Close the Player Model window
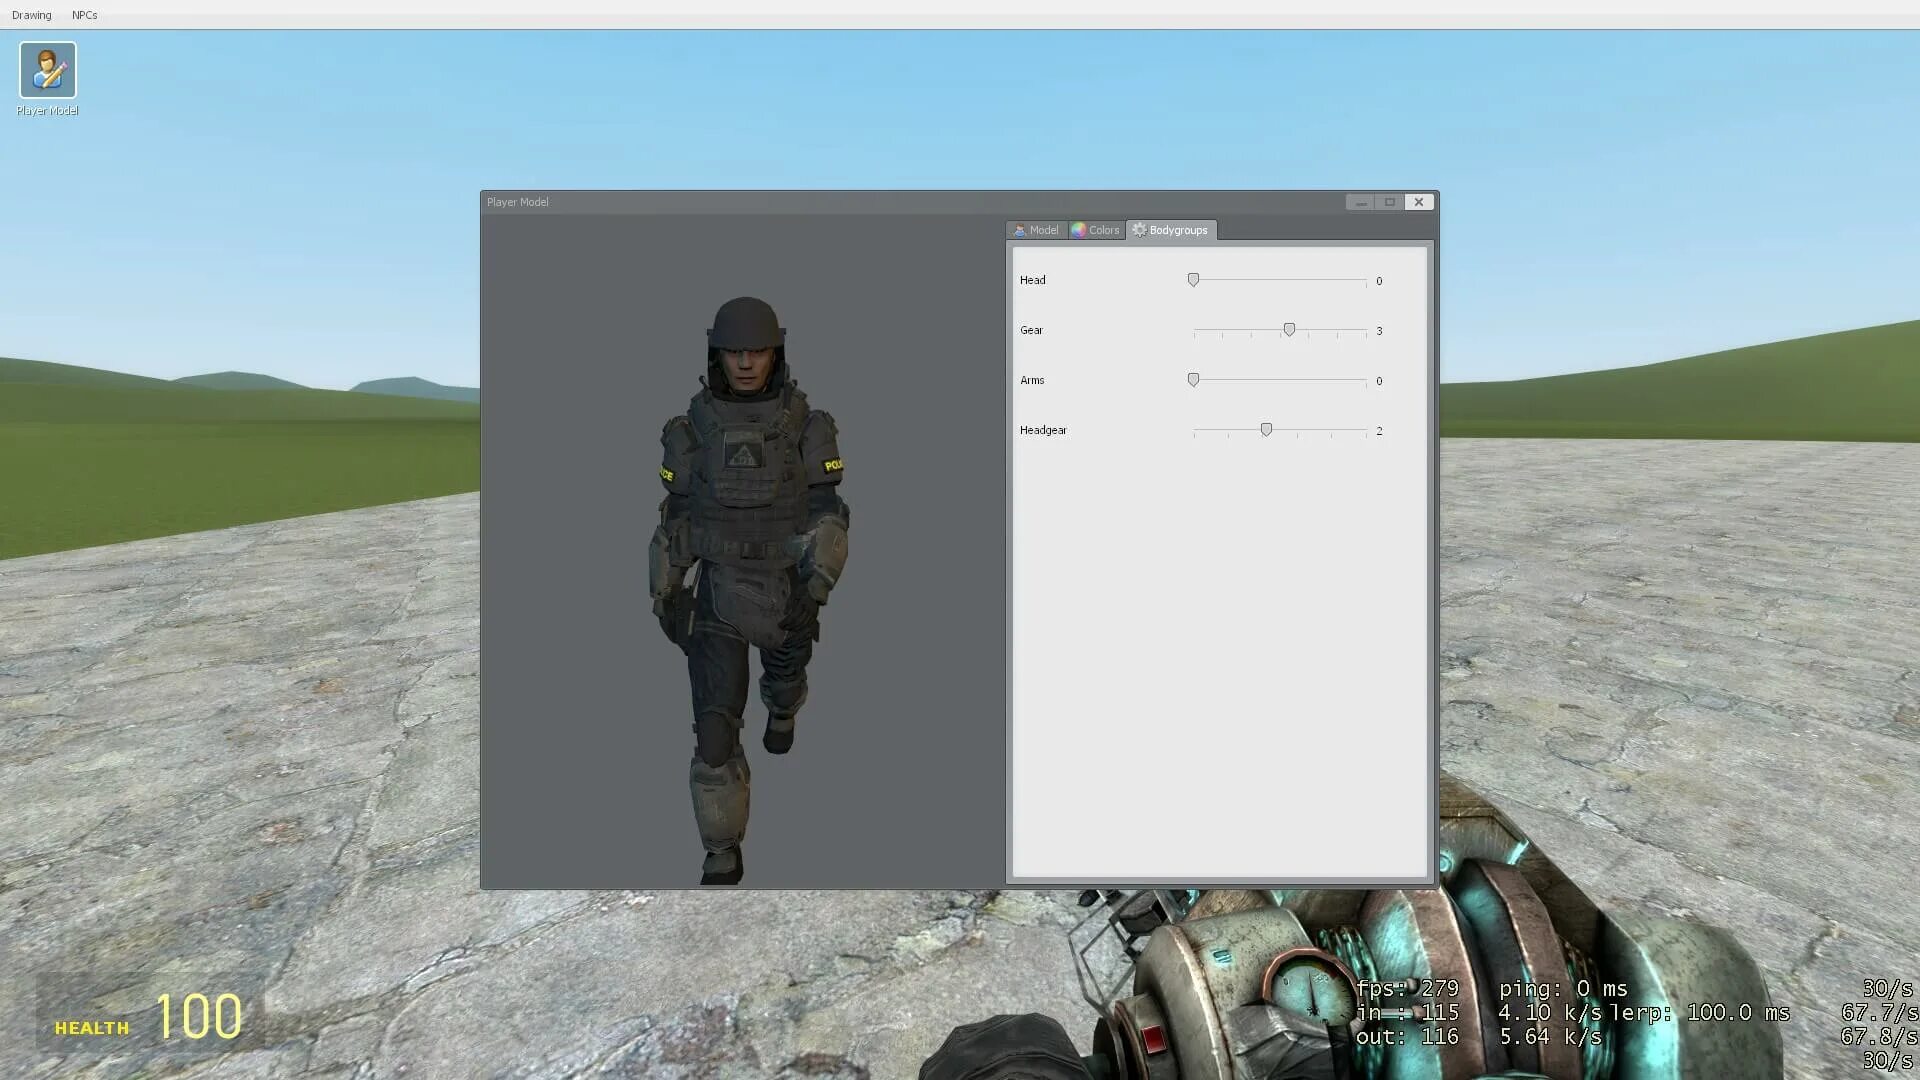This screenshot has height=1080, width=1920. 1418,202
